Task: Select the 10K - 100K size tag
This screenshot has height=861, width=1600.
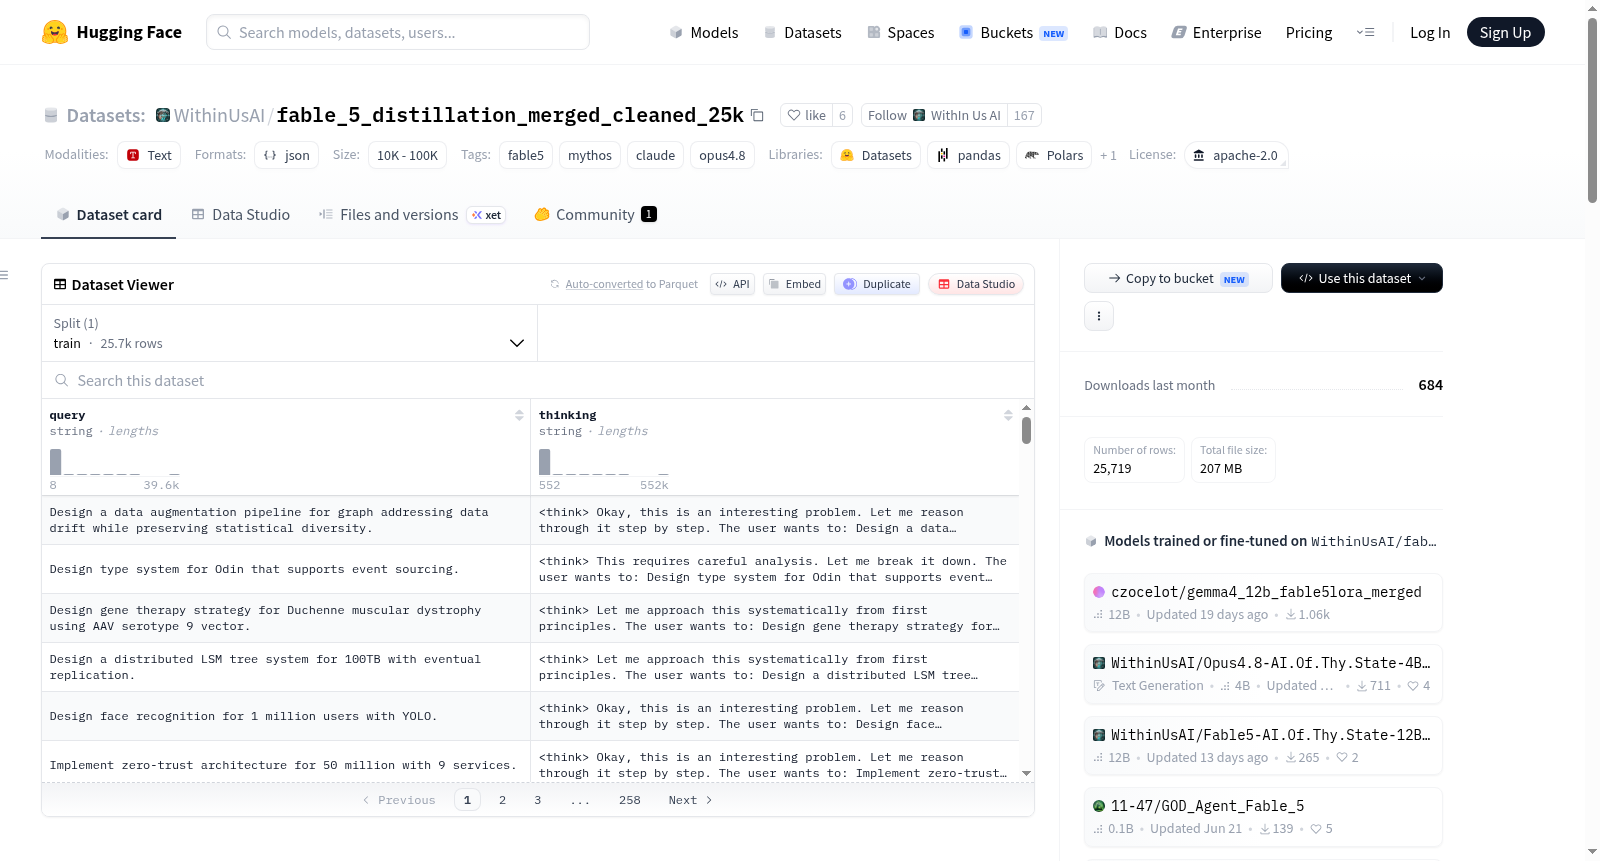Action: 407,155
